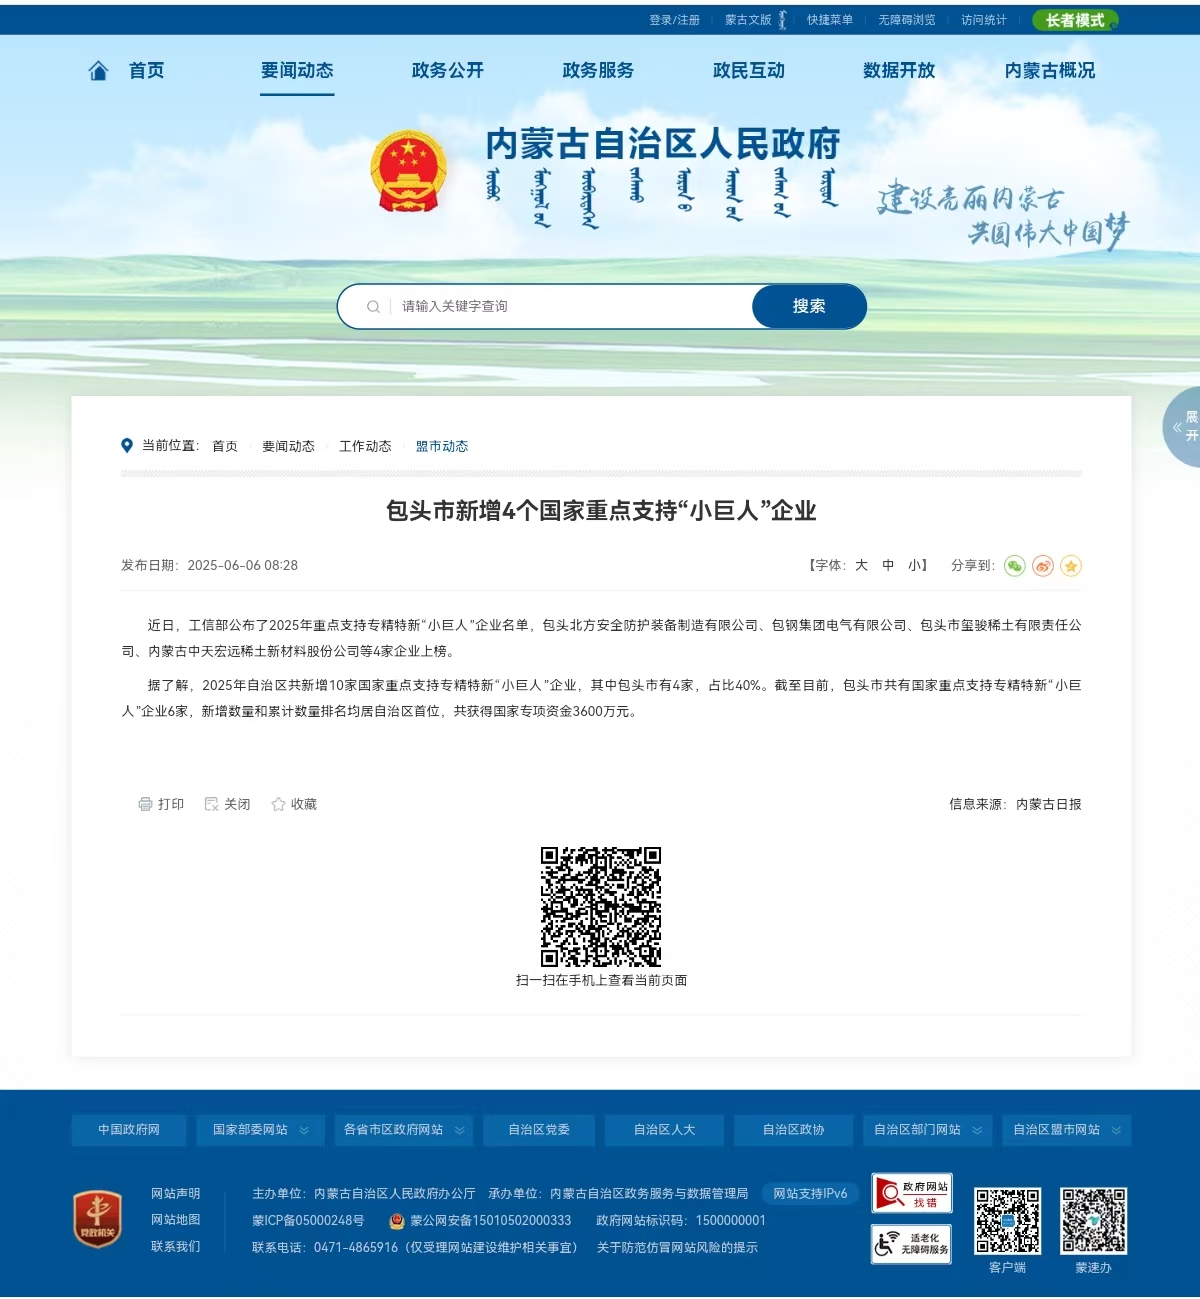
Task: Open the 政府网站找错 badge
Action: tap(911, 1193)
